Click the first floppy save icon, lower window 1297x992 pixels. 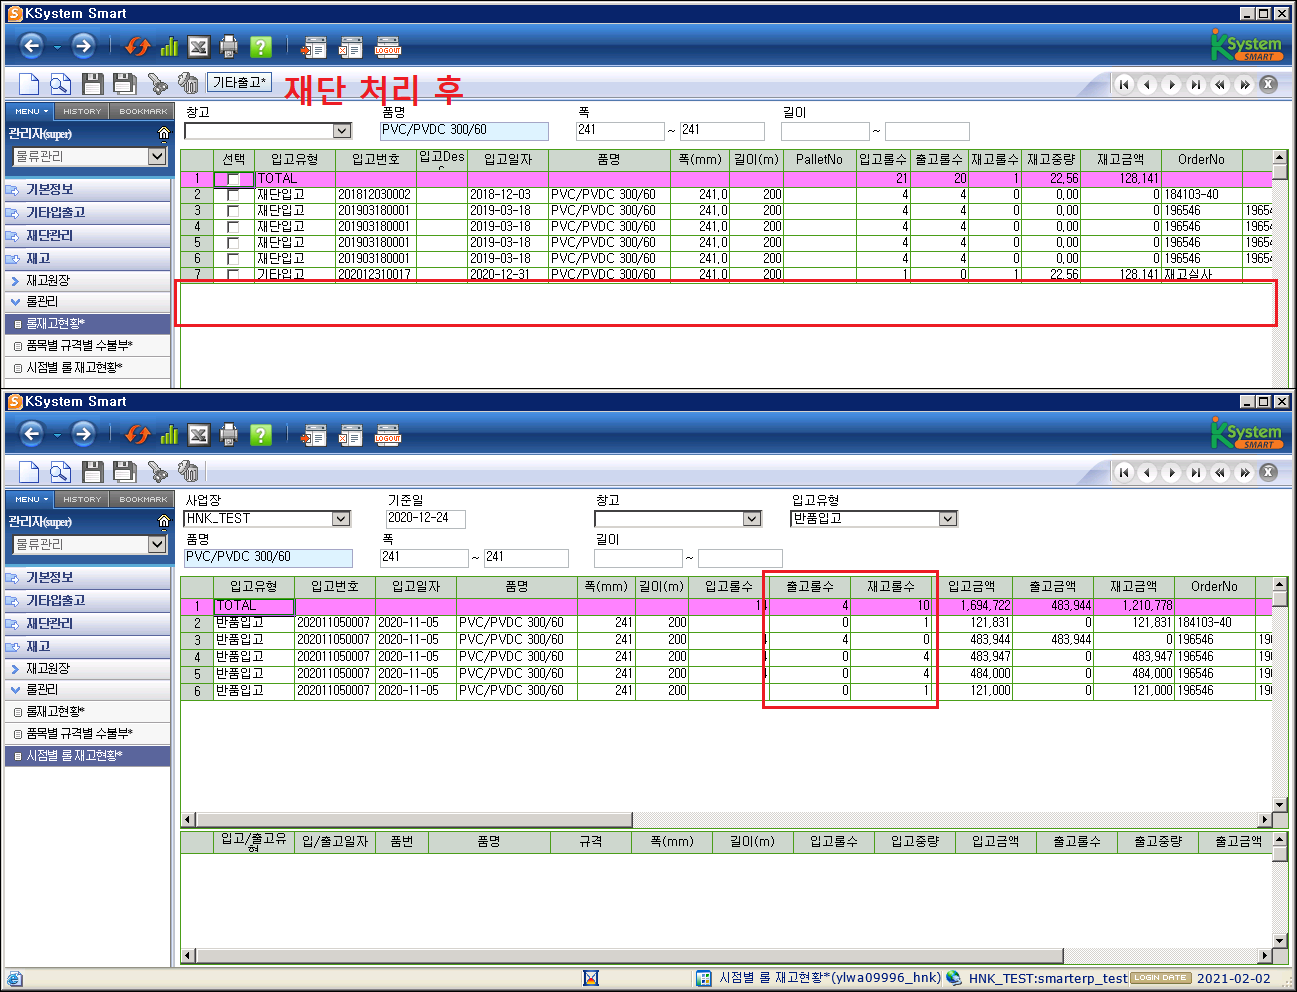pyautogui.click(x=93, y=472)
